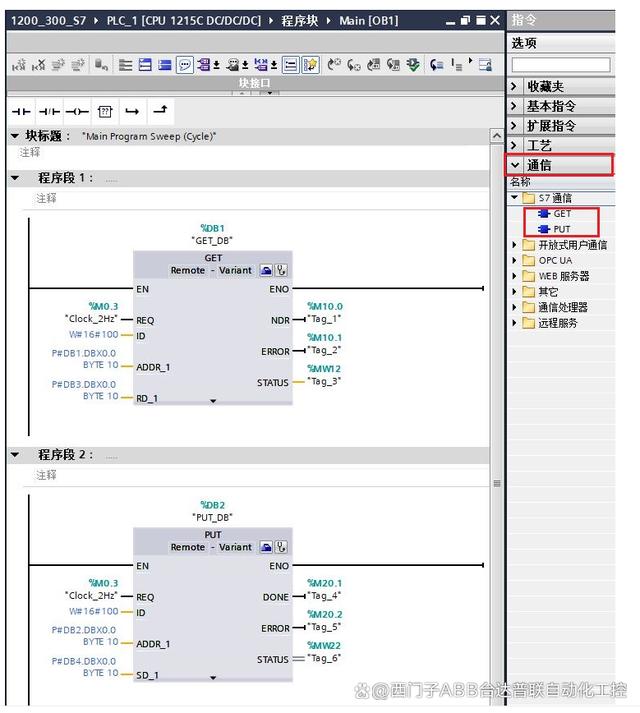The width and height of the screenshot is (640, 713).
Task: Click the gray-lines network view toolbar icon
Action: [x=126, y=65]
